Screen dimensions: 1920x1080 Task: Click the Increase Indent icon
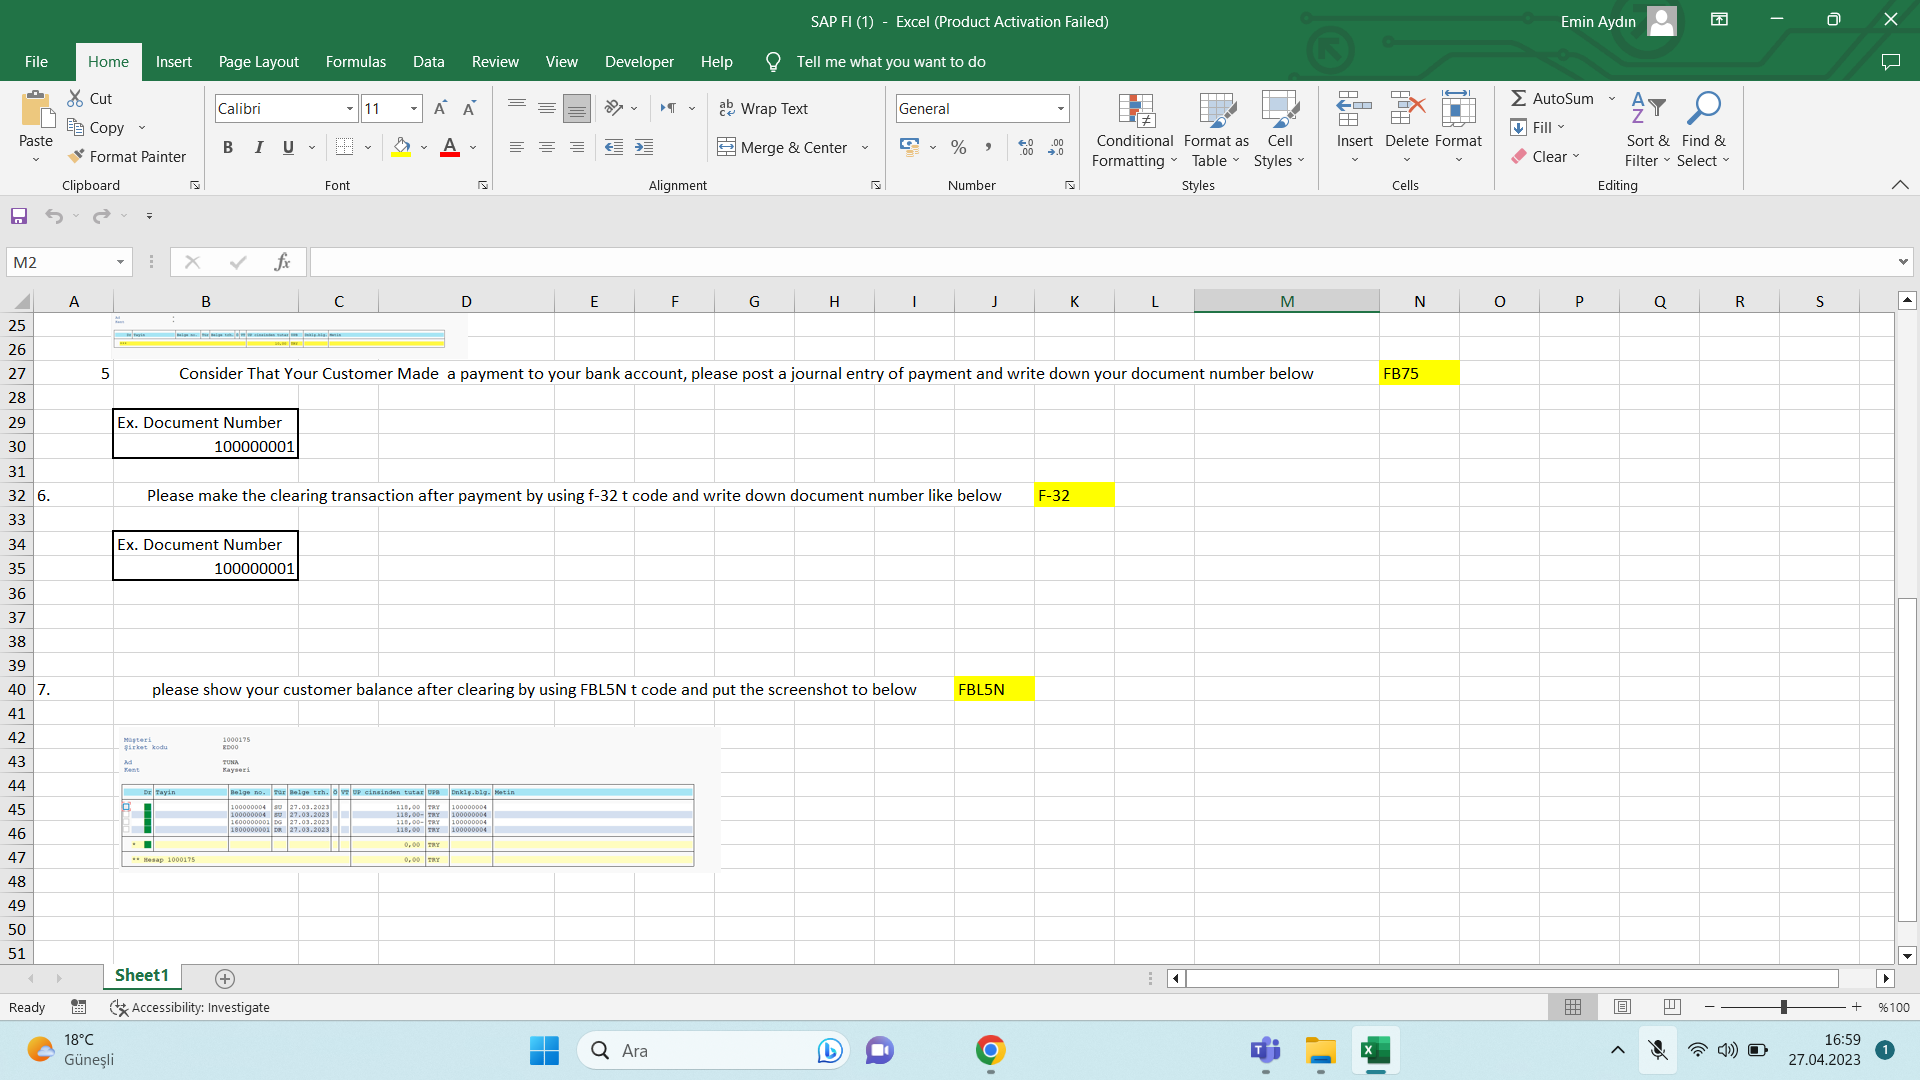[x=644, y=147]
